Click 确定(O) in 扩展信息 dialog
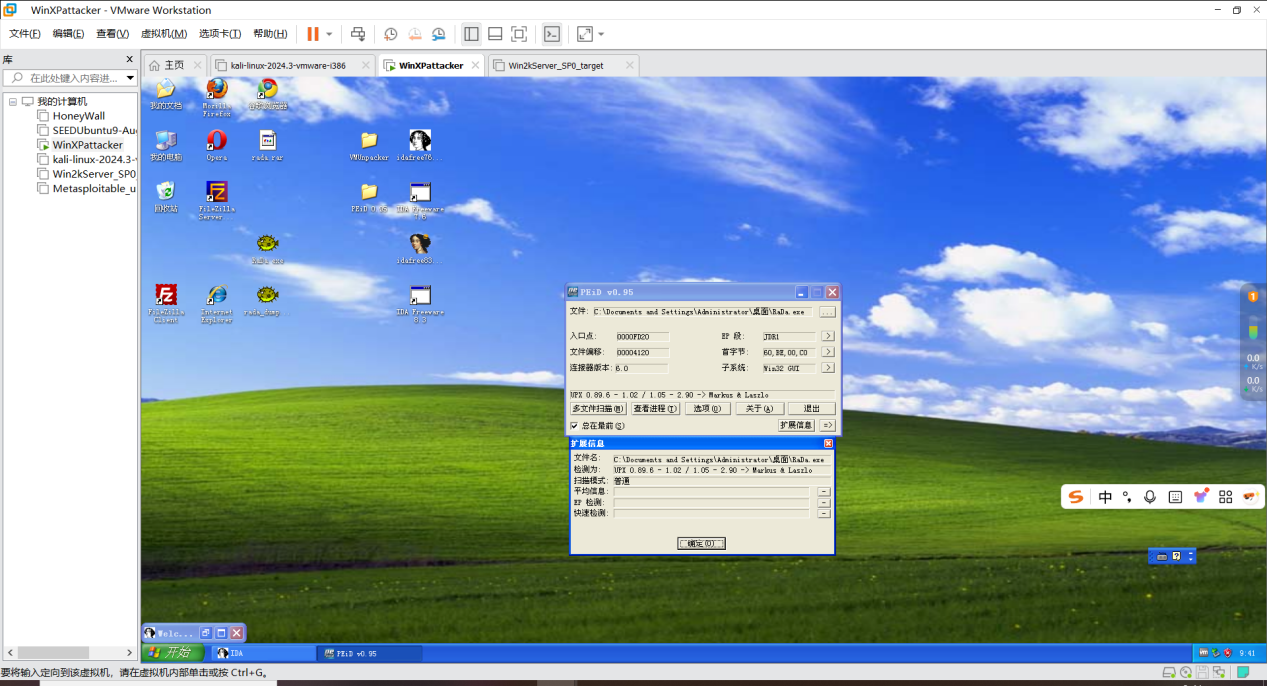The height and width of the screenshot is (686, 1267). 701,543
